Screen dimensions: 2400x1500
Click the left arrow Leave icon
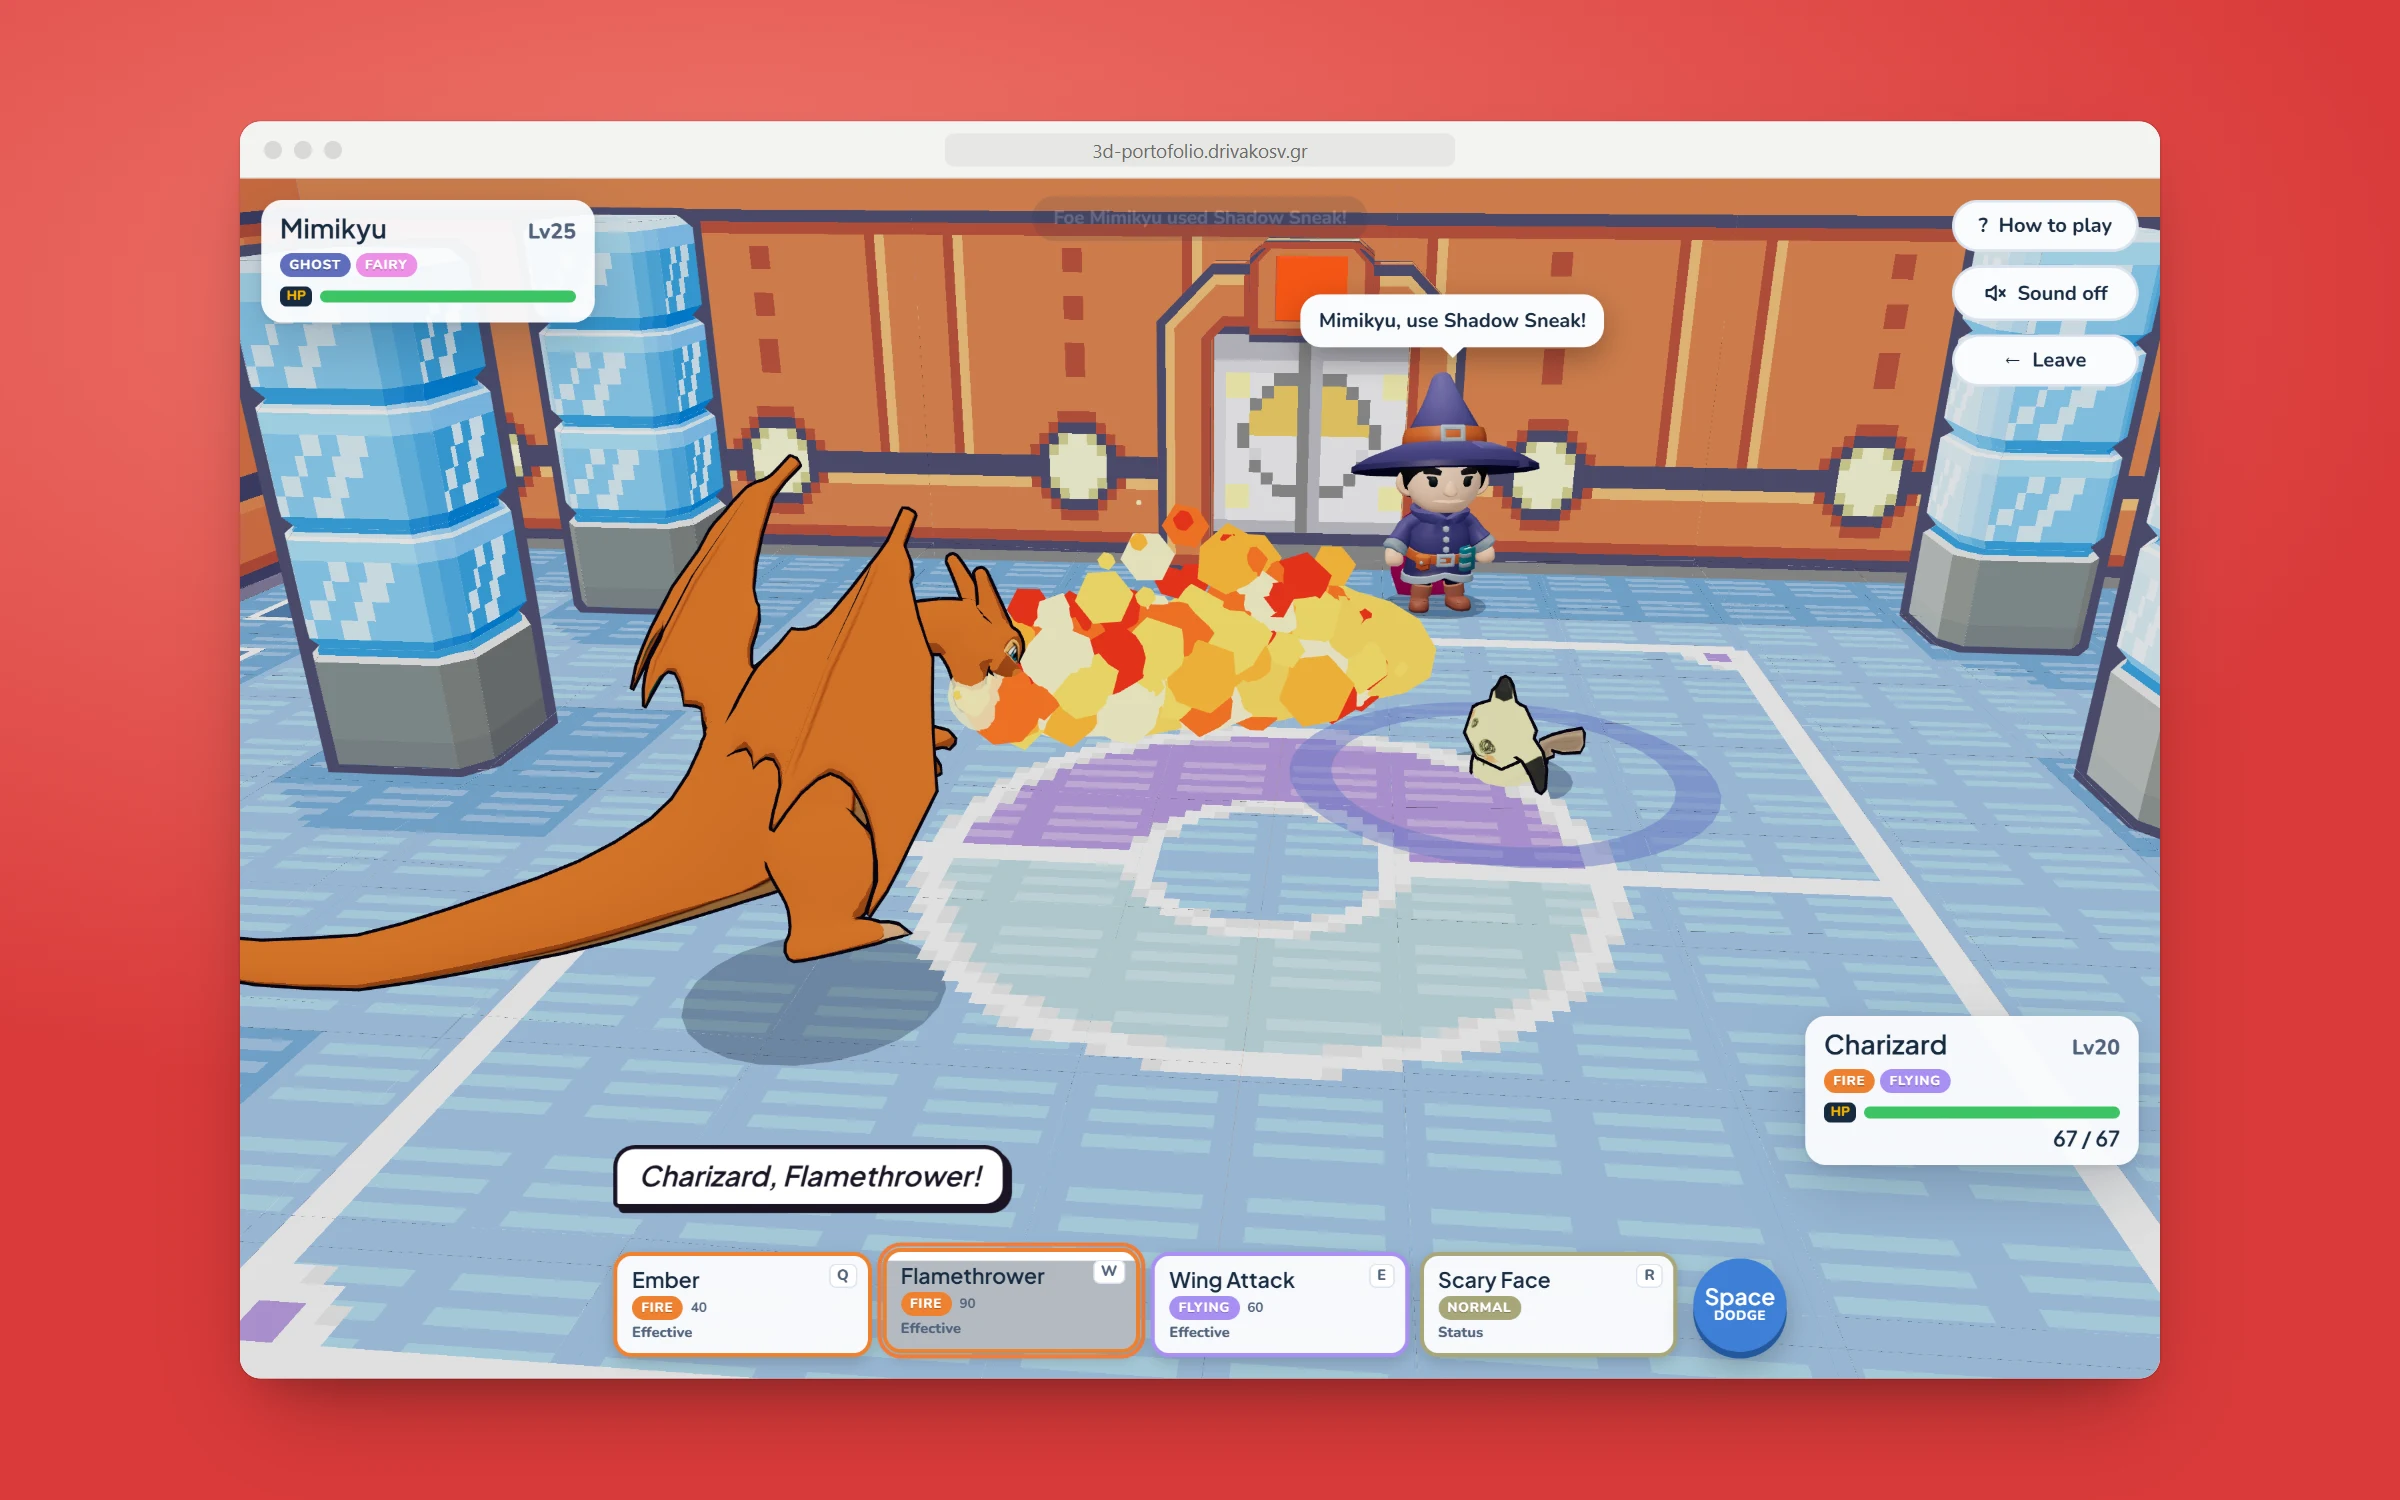pos(2012,360)
